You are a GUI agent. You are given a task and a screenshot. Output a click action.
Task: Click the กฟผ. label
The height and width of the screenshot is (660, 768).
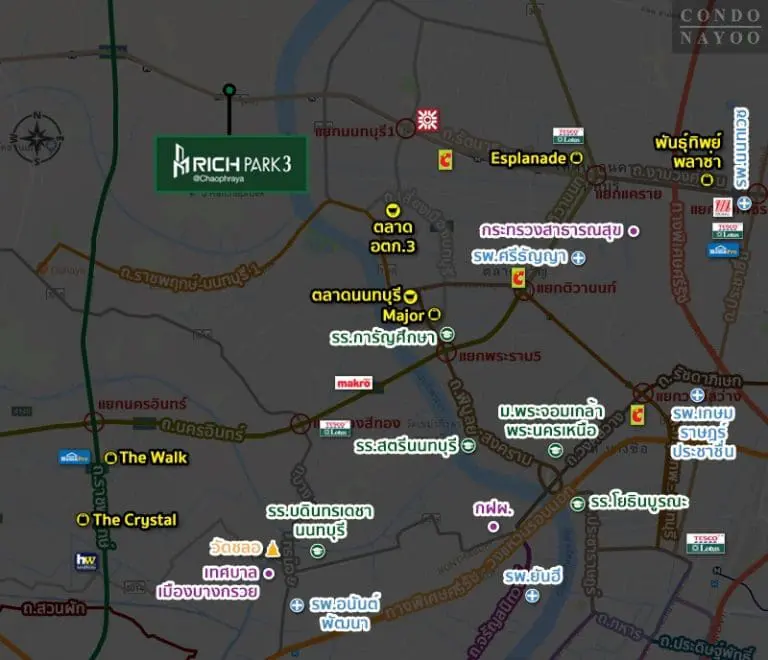click(x=493, y=509)
